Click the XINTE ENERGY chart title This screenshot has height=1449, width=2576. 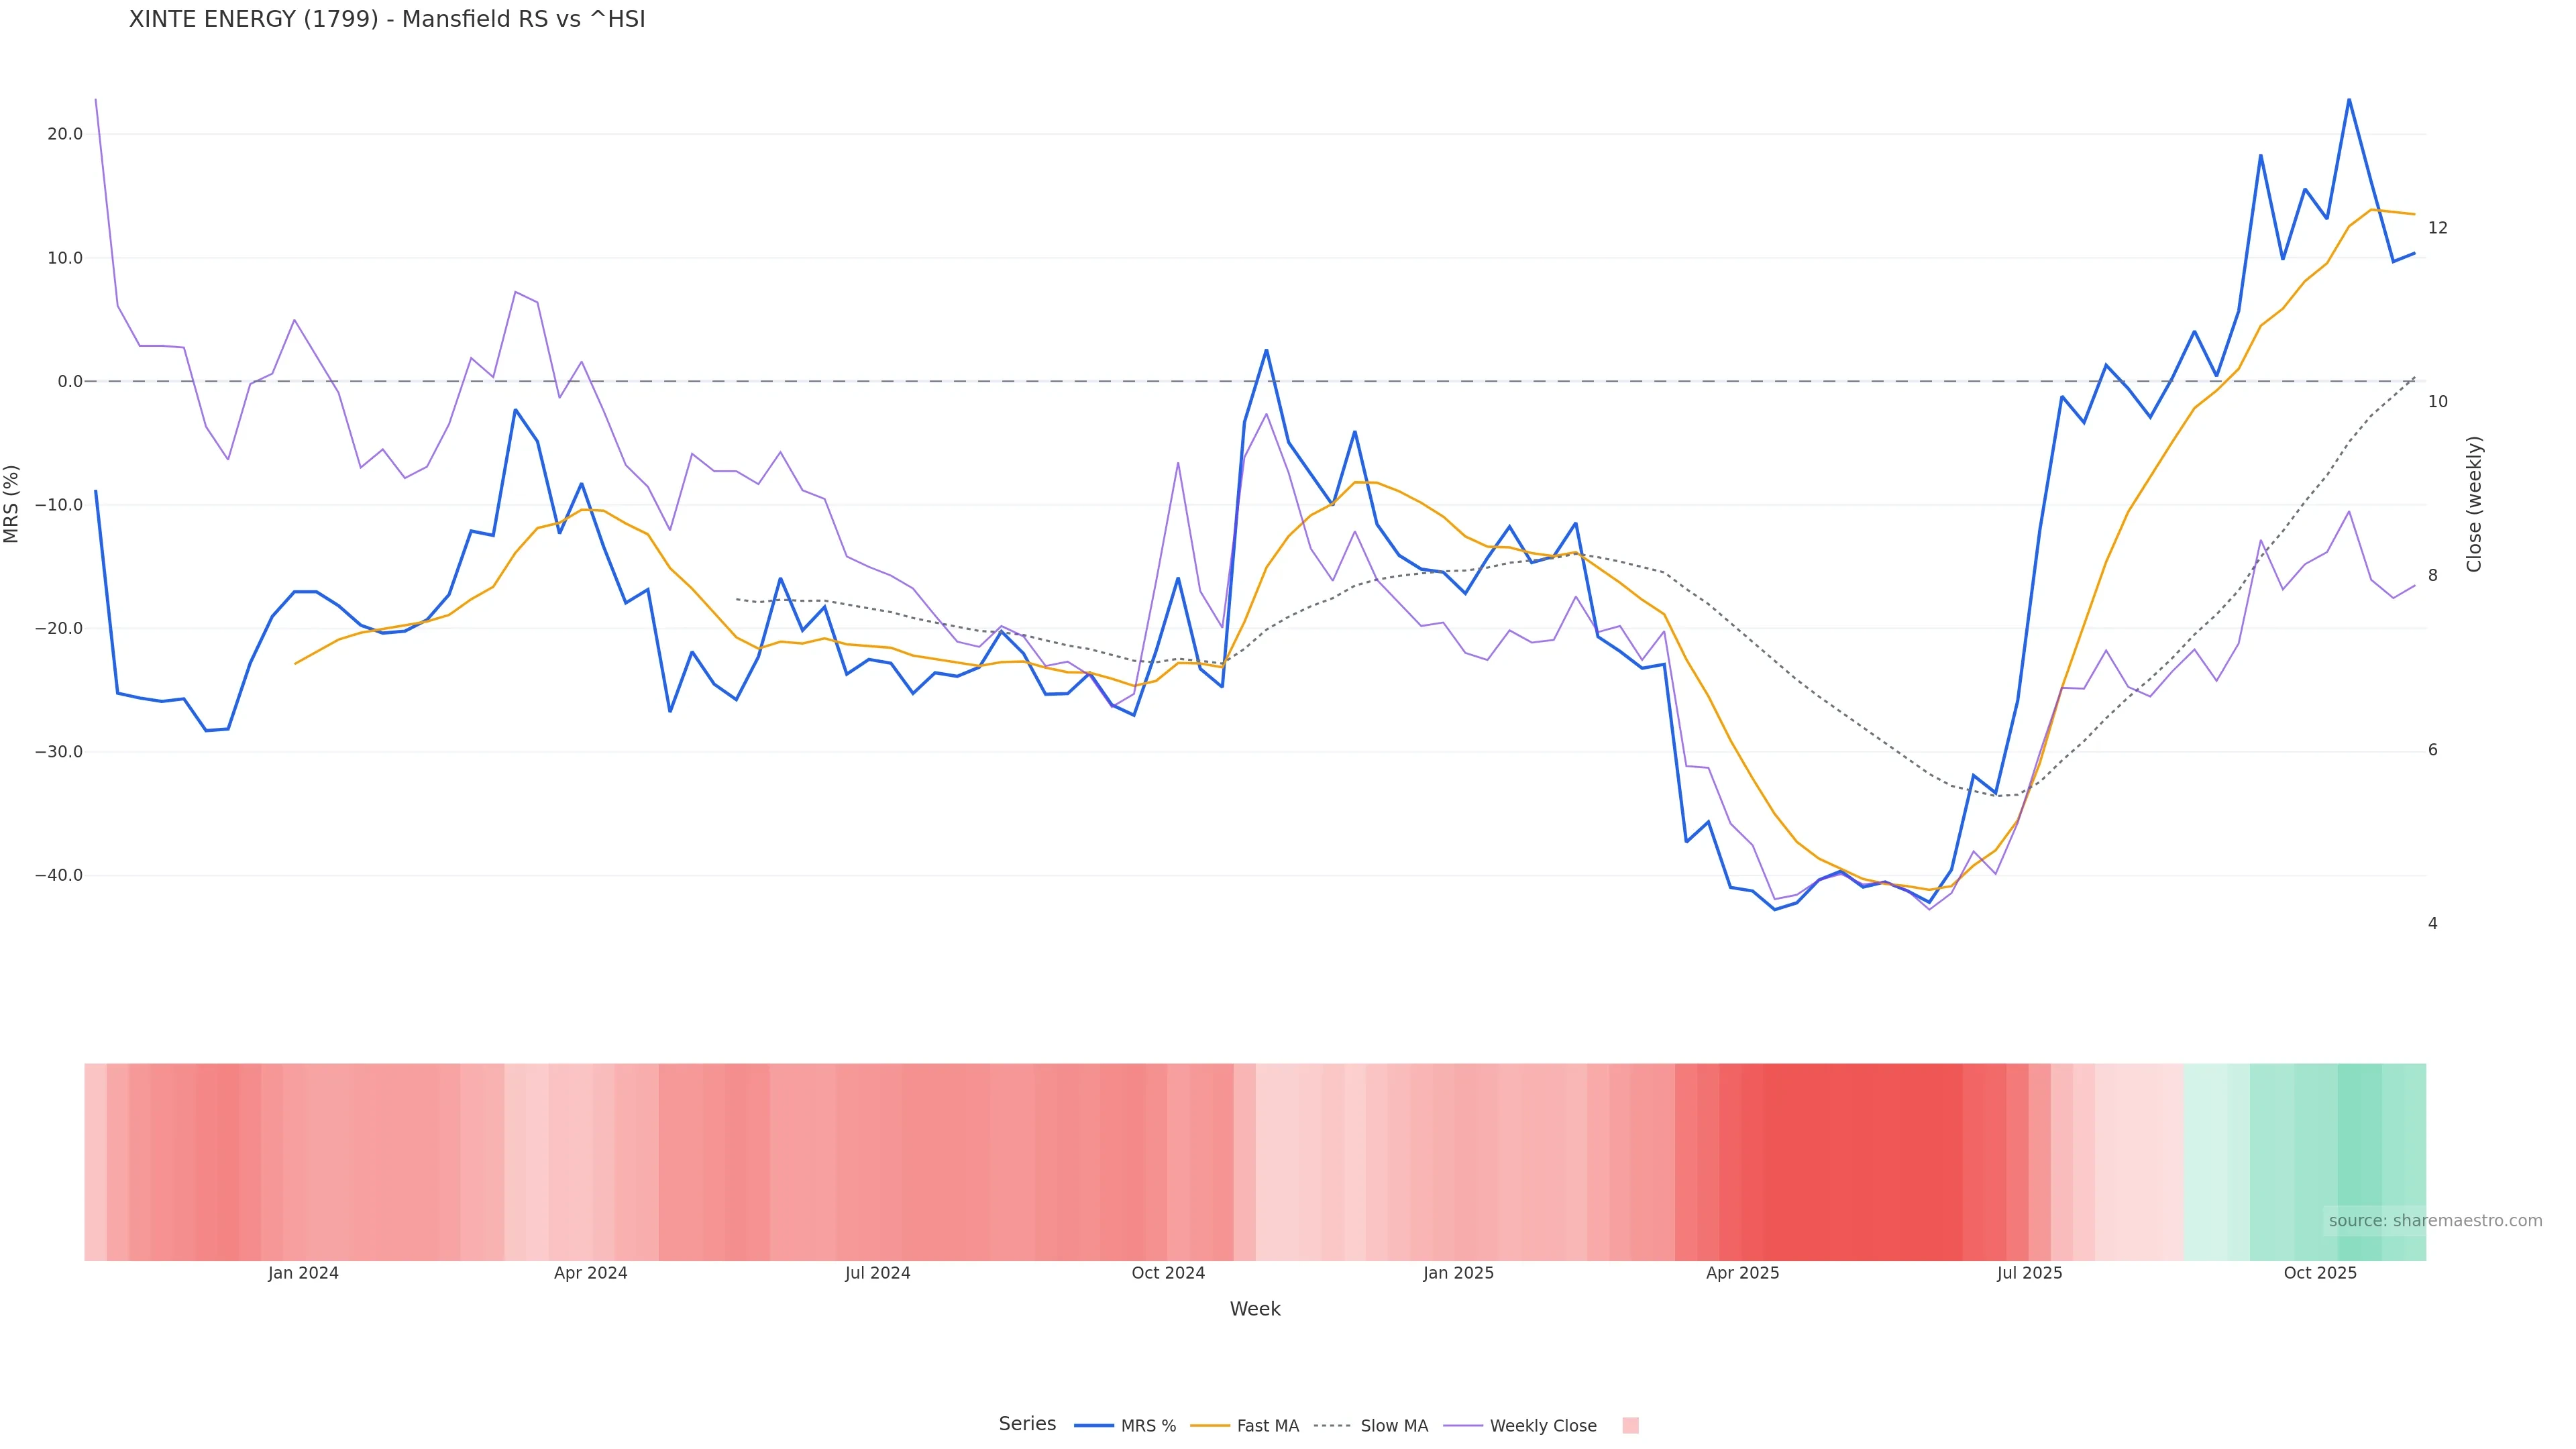click(387, 19)
